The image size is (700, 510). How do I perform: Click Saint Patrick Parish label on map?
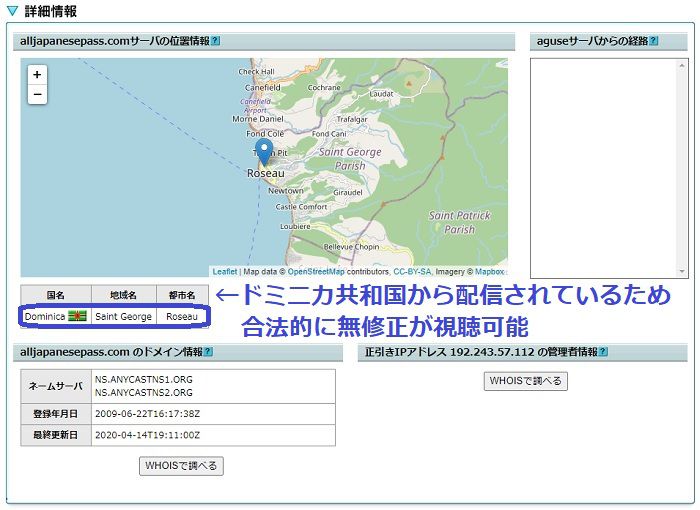(459, 222)
